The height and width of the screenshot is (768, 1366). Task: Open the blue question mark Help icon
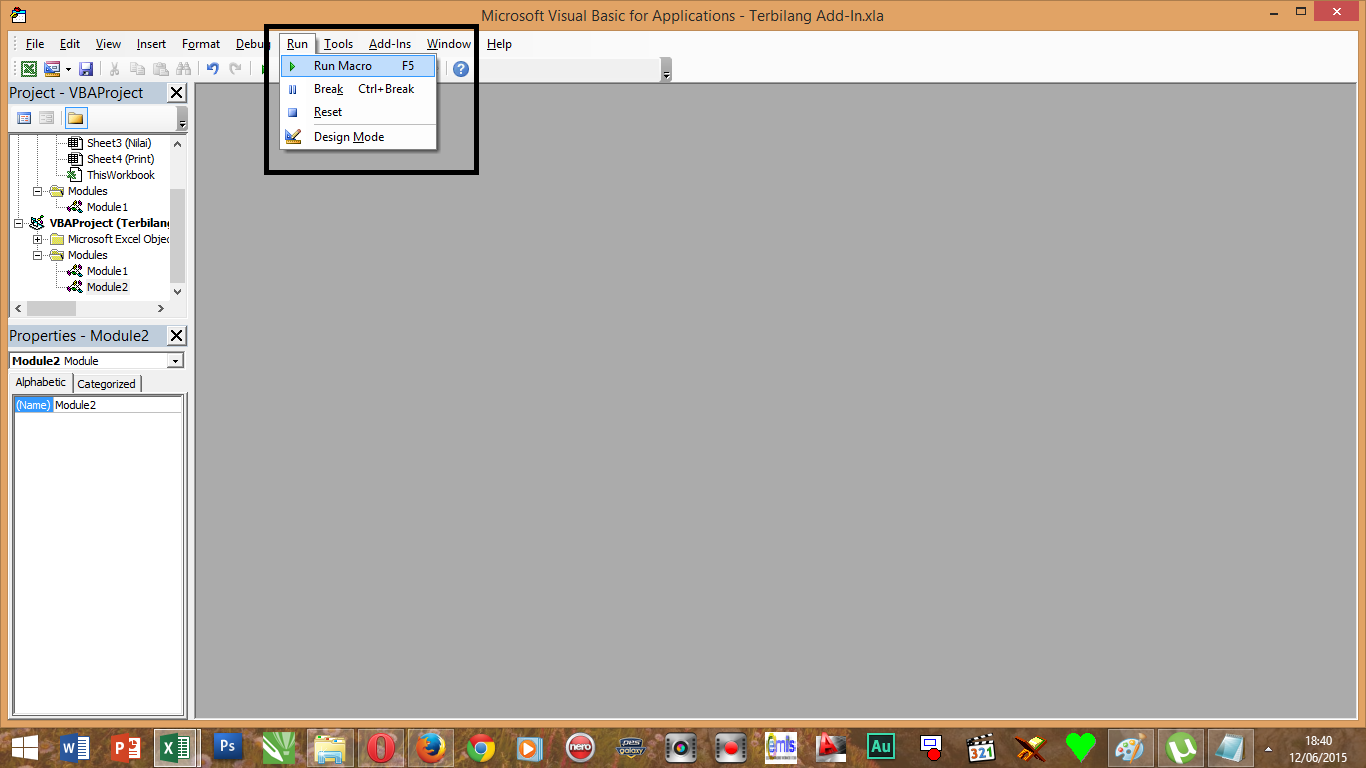tap(461, 69)
